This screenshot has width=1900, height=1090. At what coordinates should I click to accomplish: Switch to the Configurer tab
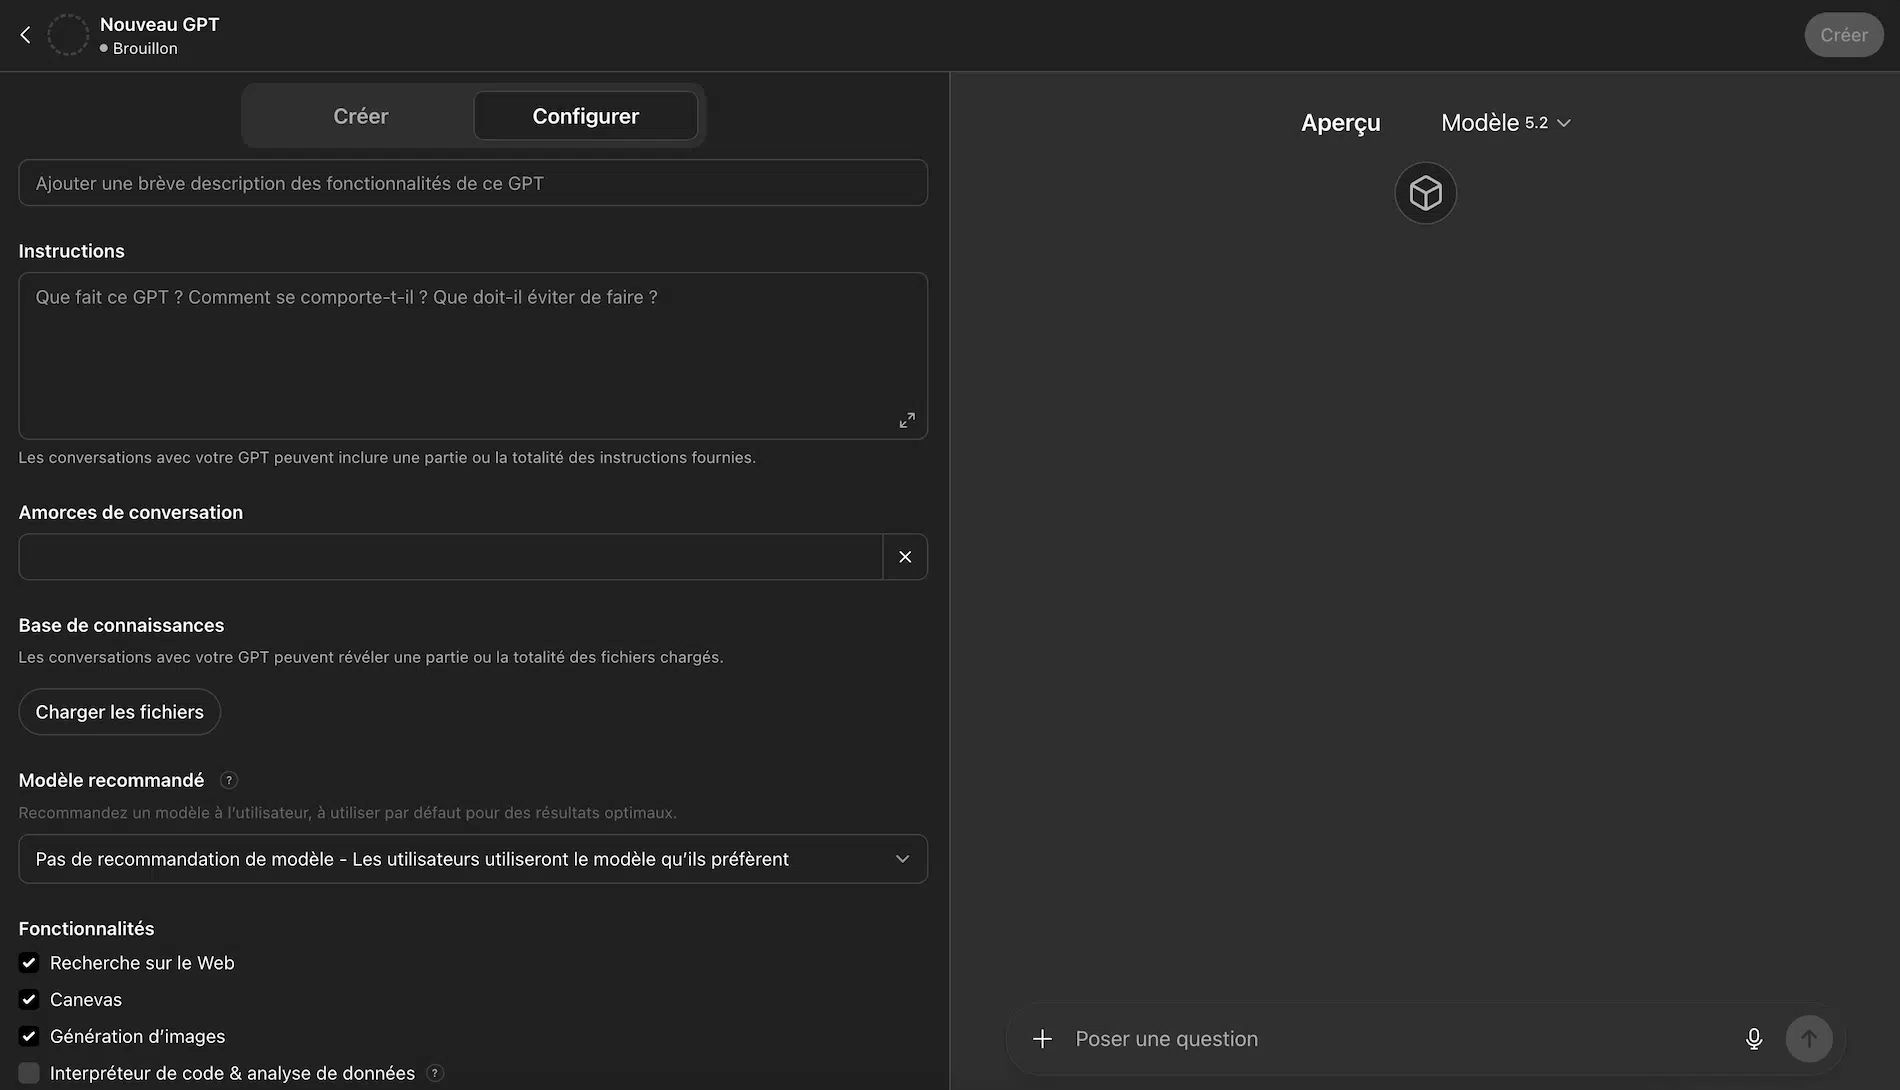coord(585,115)
